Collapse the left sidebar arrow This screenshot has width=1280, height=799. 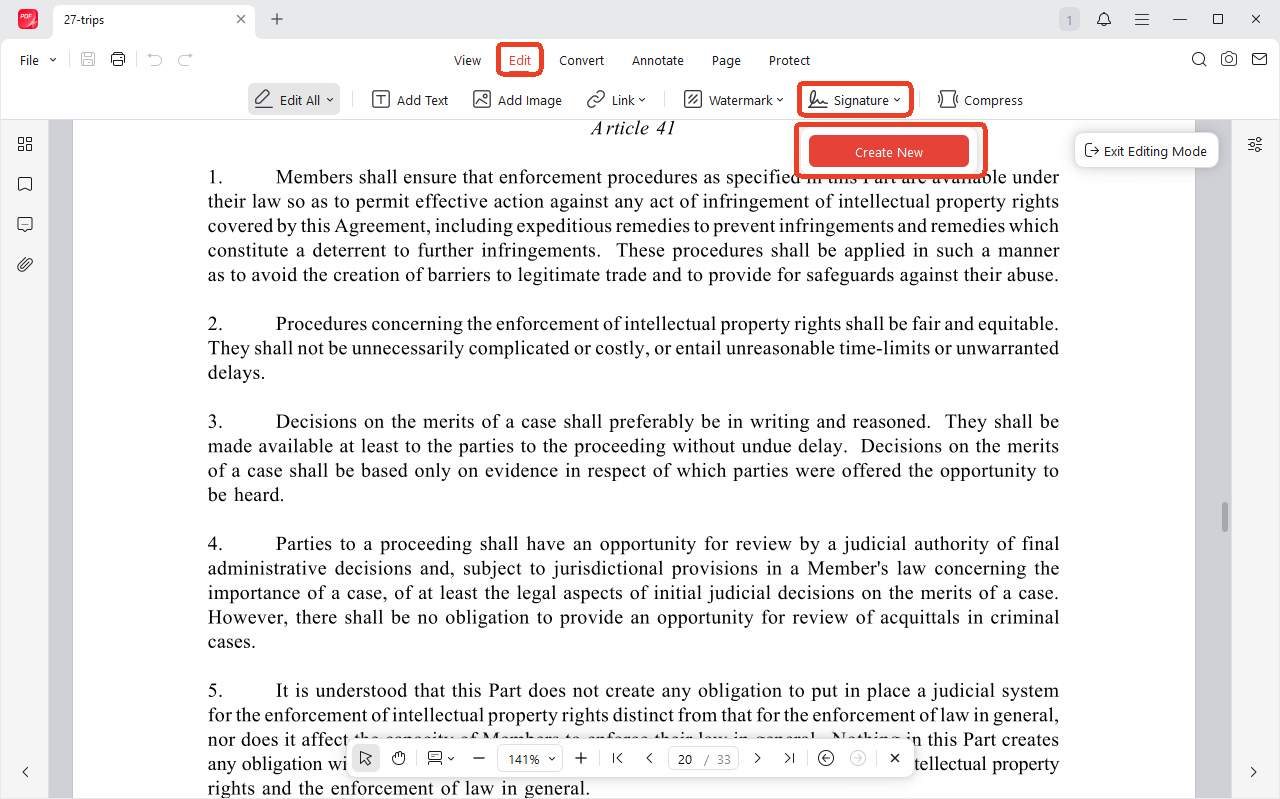(x=25, y=772)
